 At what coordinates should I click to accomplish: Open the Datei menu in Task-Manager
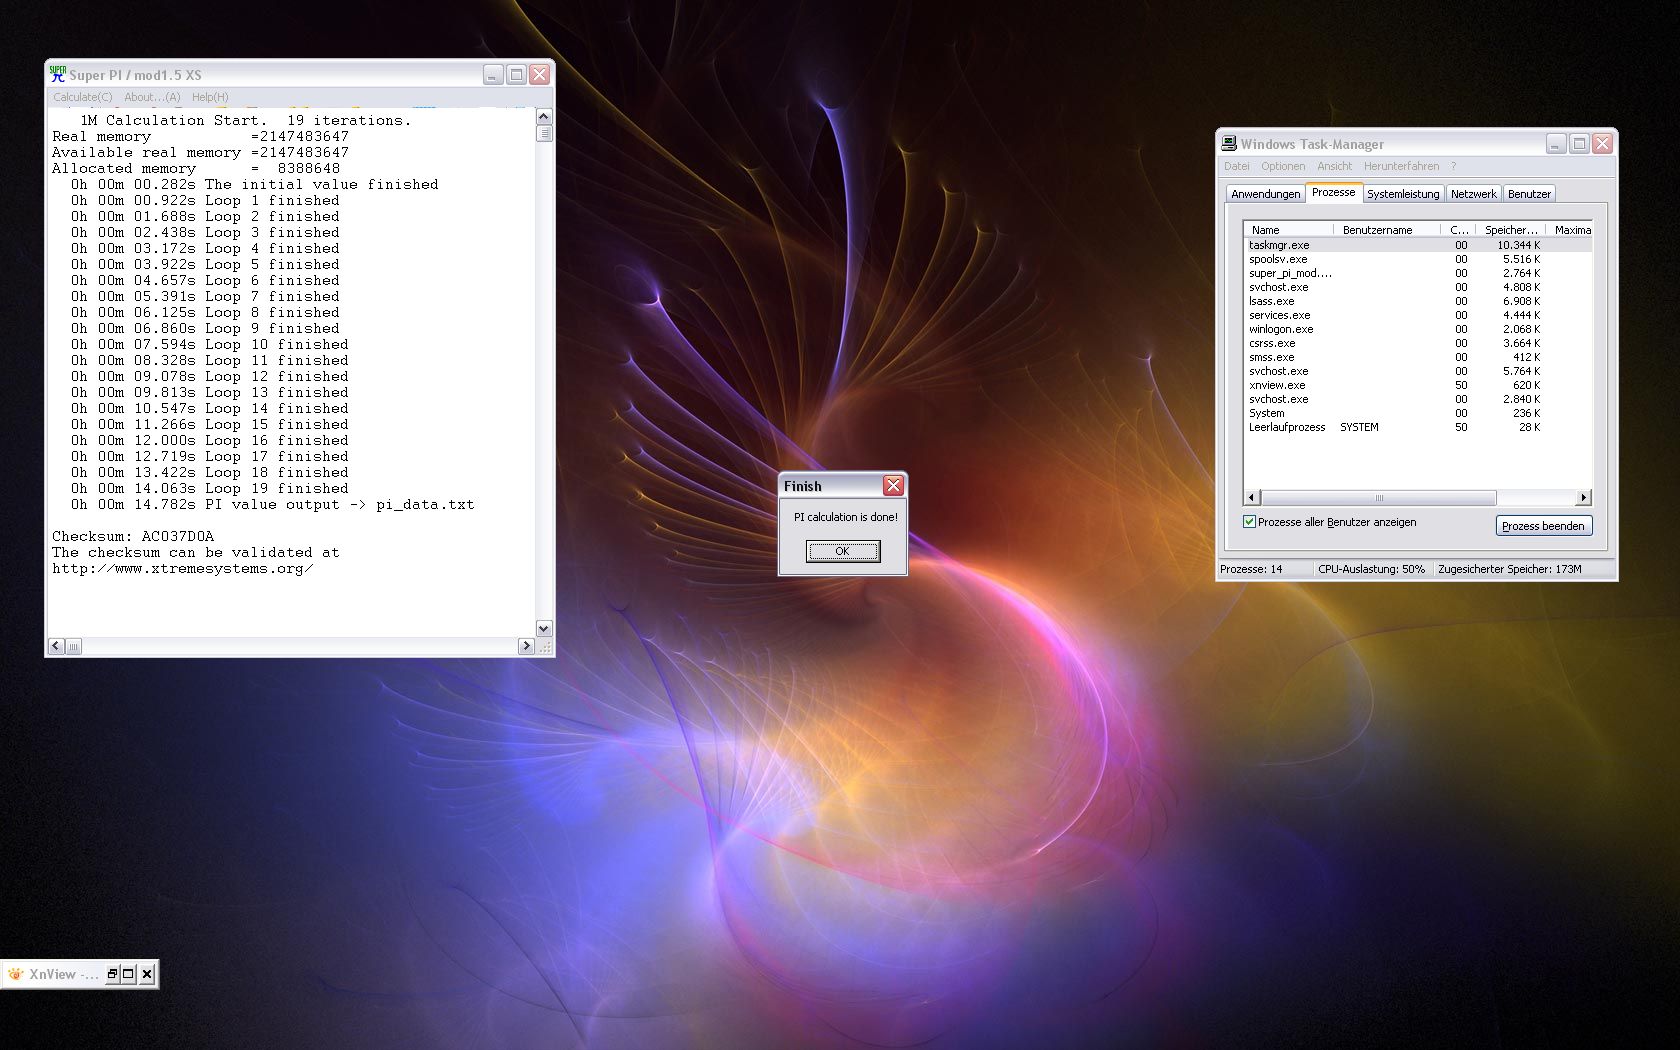pos(1237,166)
